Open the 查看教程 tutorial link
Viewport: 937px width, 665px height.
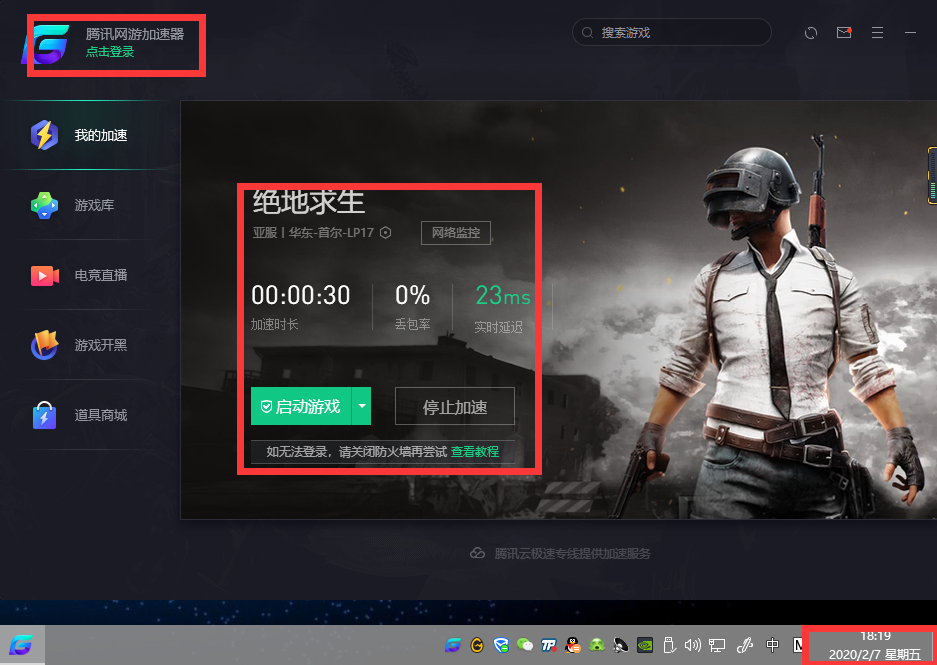[475, 452]
